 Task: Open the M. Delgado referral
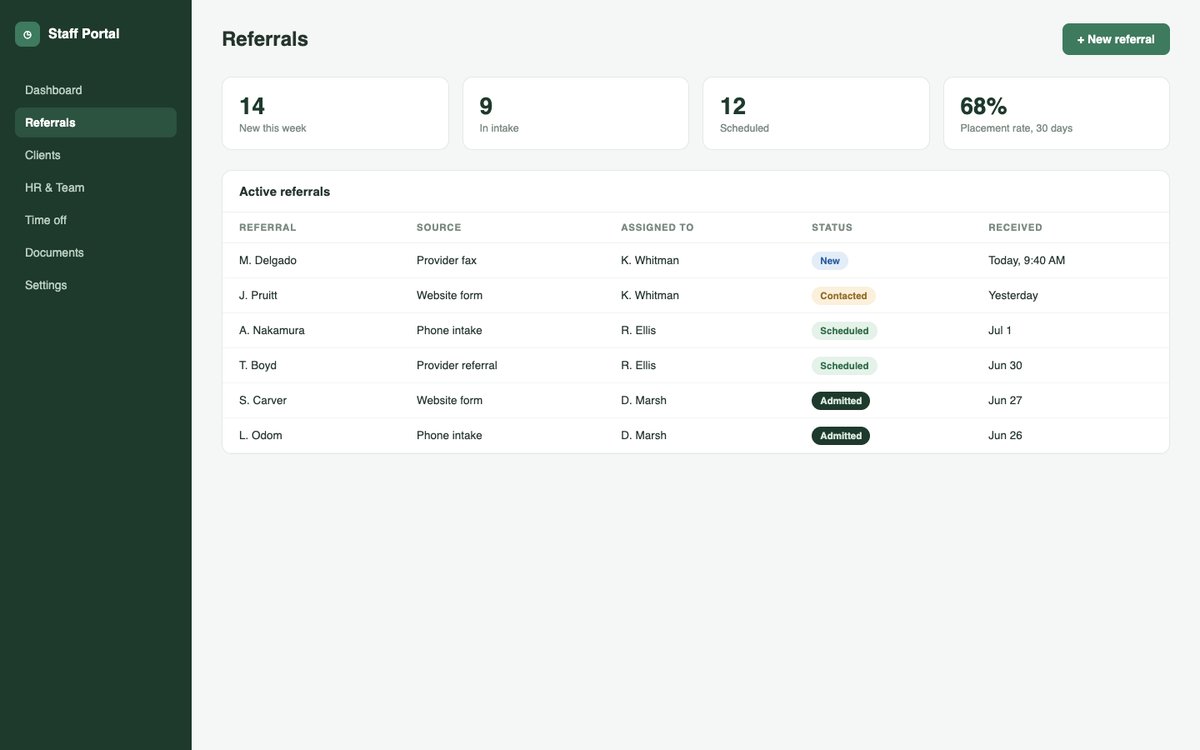coord(696,260)
